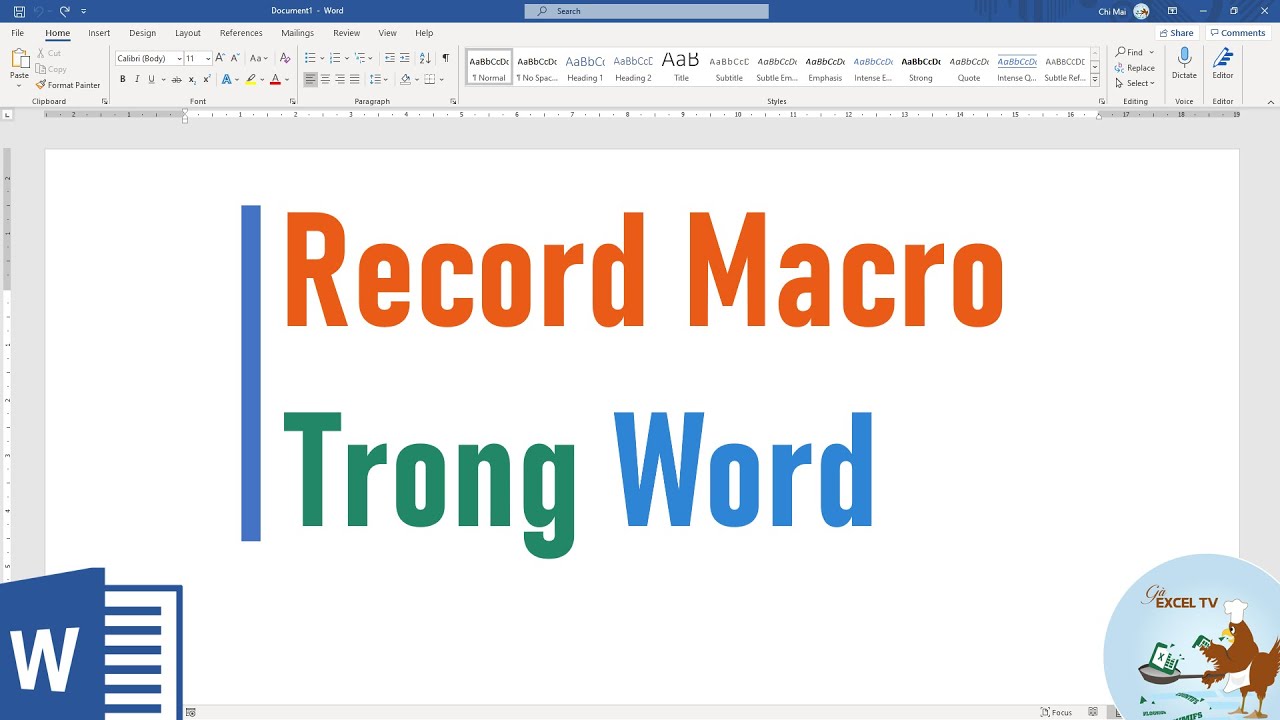The image size is (1280, 720).
Task: Switch to the Insert tab
Action: coord(99,33)
